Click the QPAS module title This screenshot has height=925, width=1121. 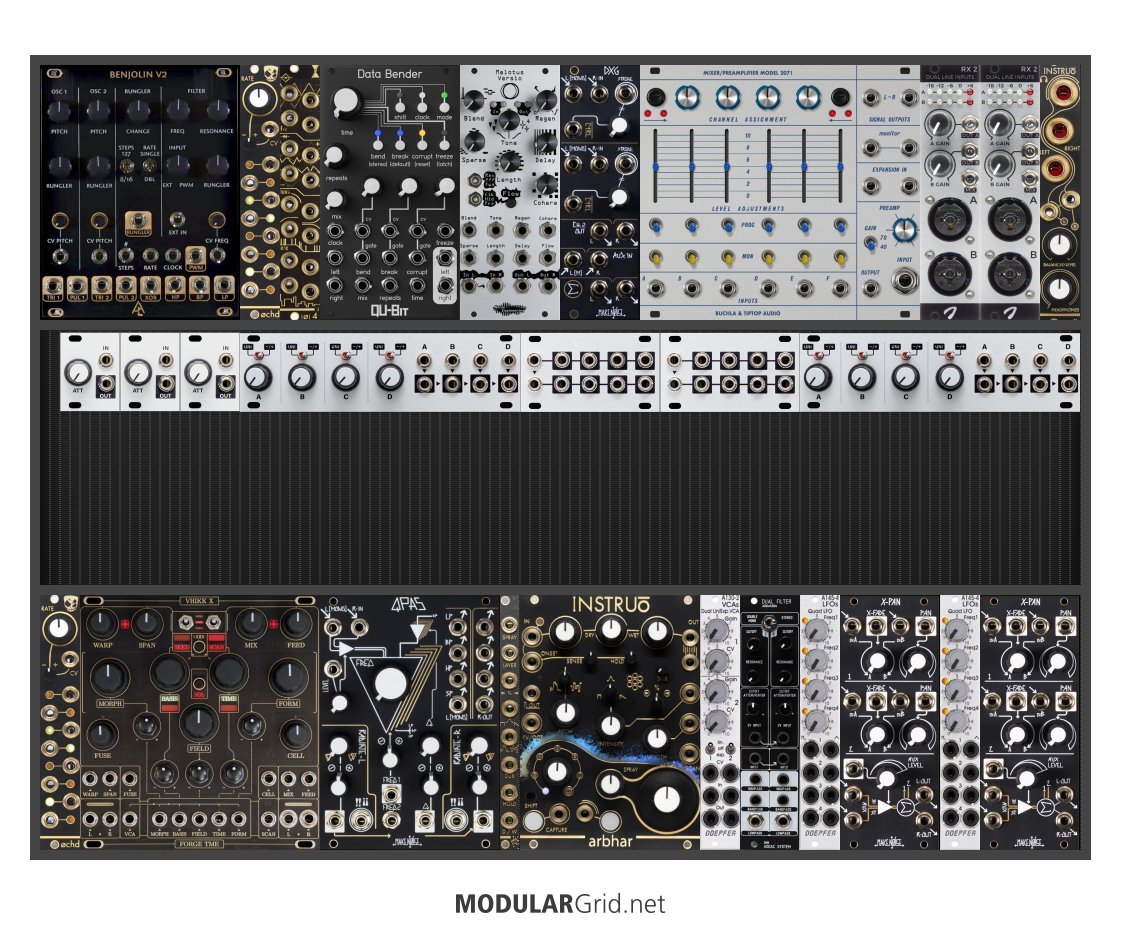409,605
